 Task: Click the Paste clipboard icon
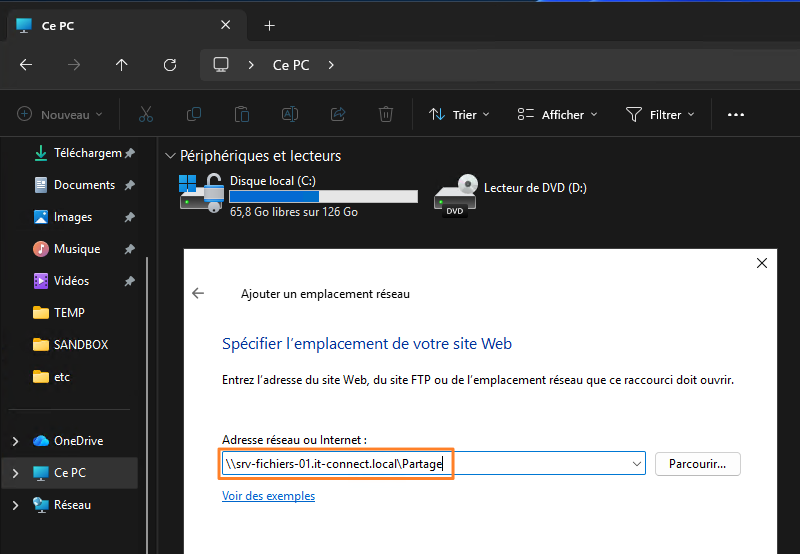point(242,115)
